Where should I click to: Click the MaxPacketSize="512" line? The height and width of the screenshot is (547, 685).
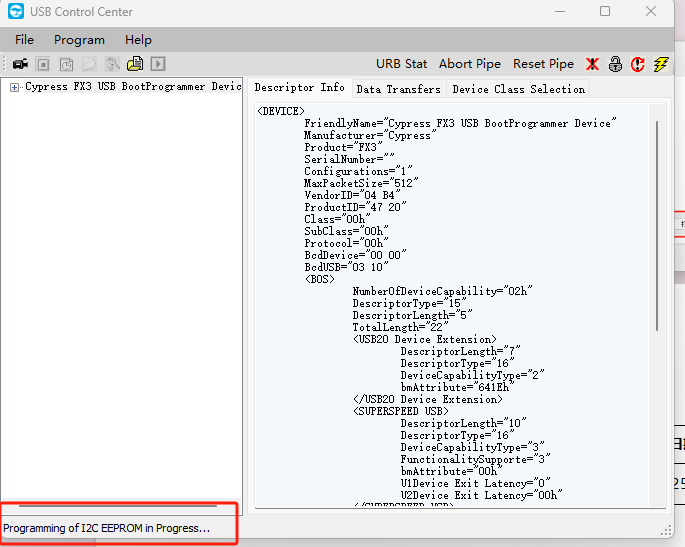click(x=361, y=183)
